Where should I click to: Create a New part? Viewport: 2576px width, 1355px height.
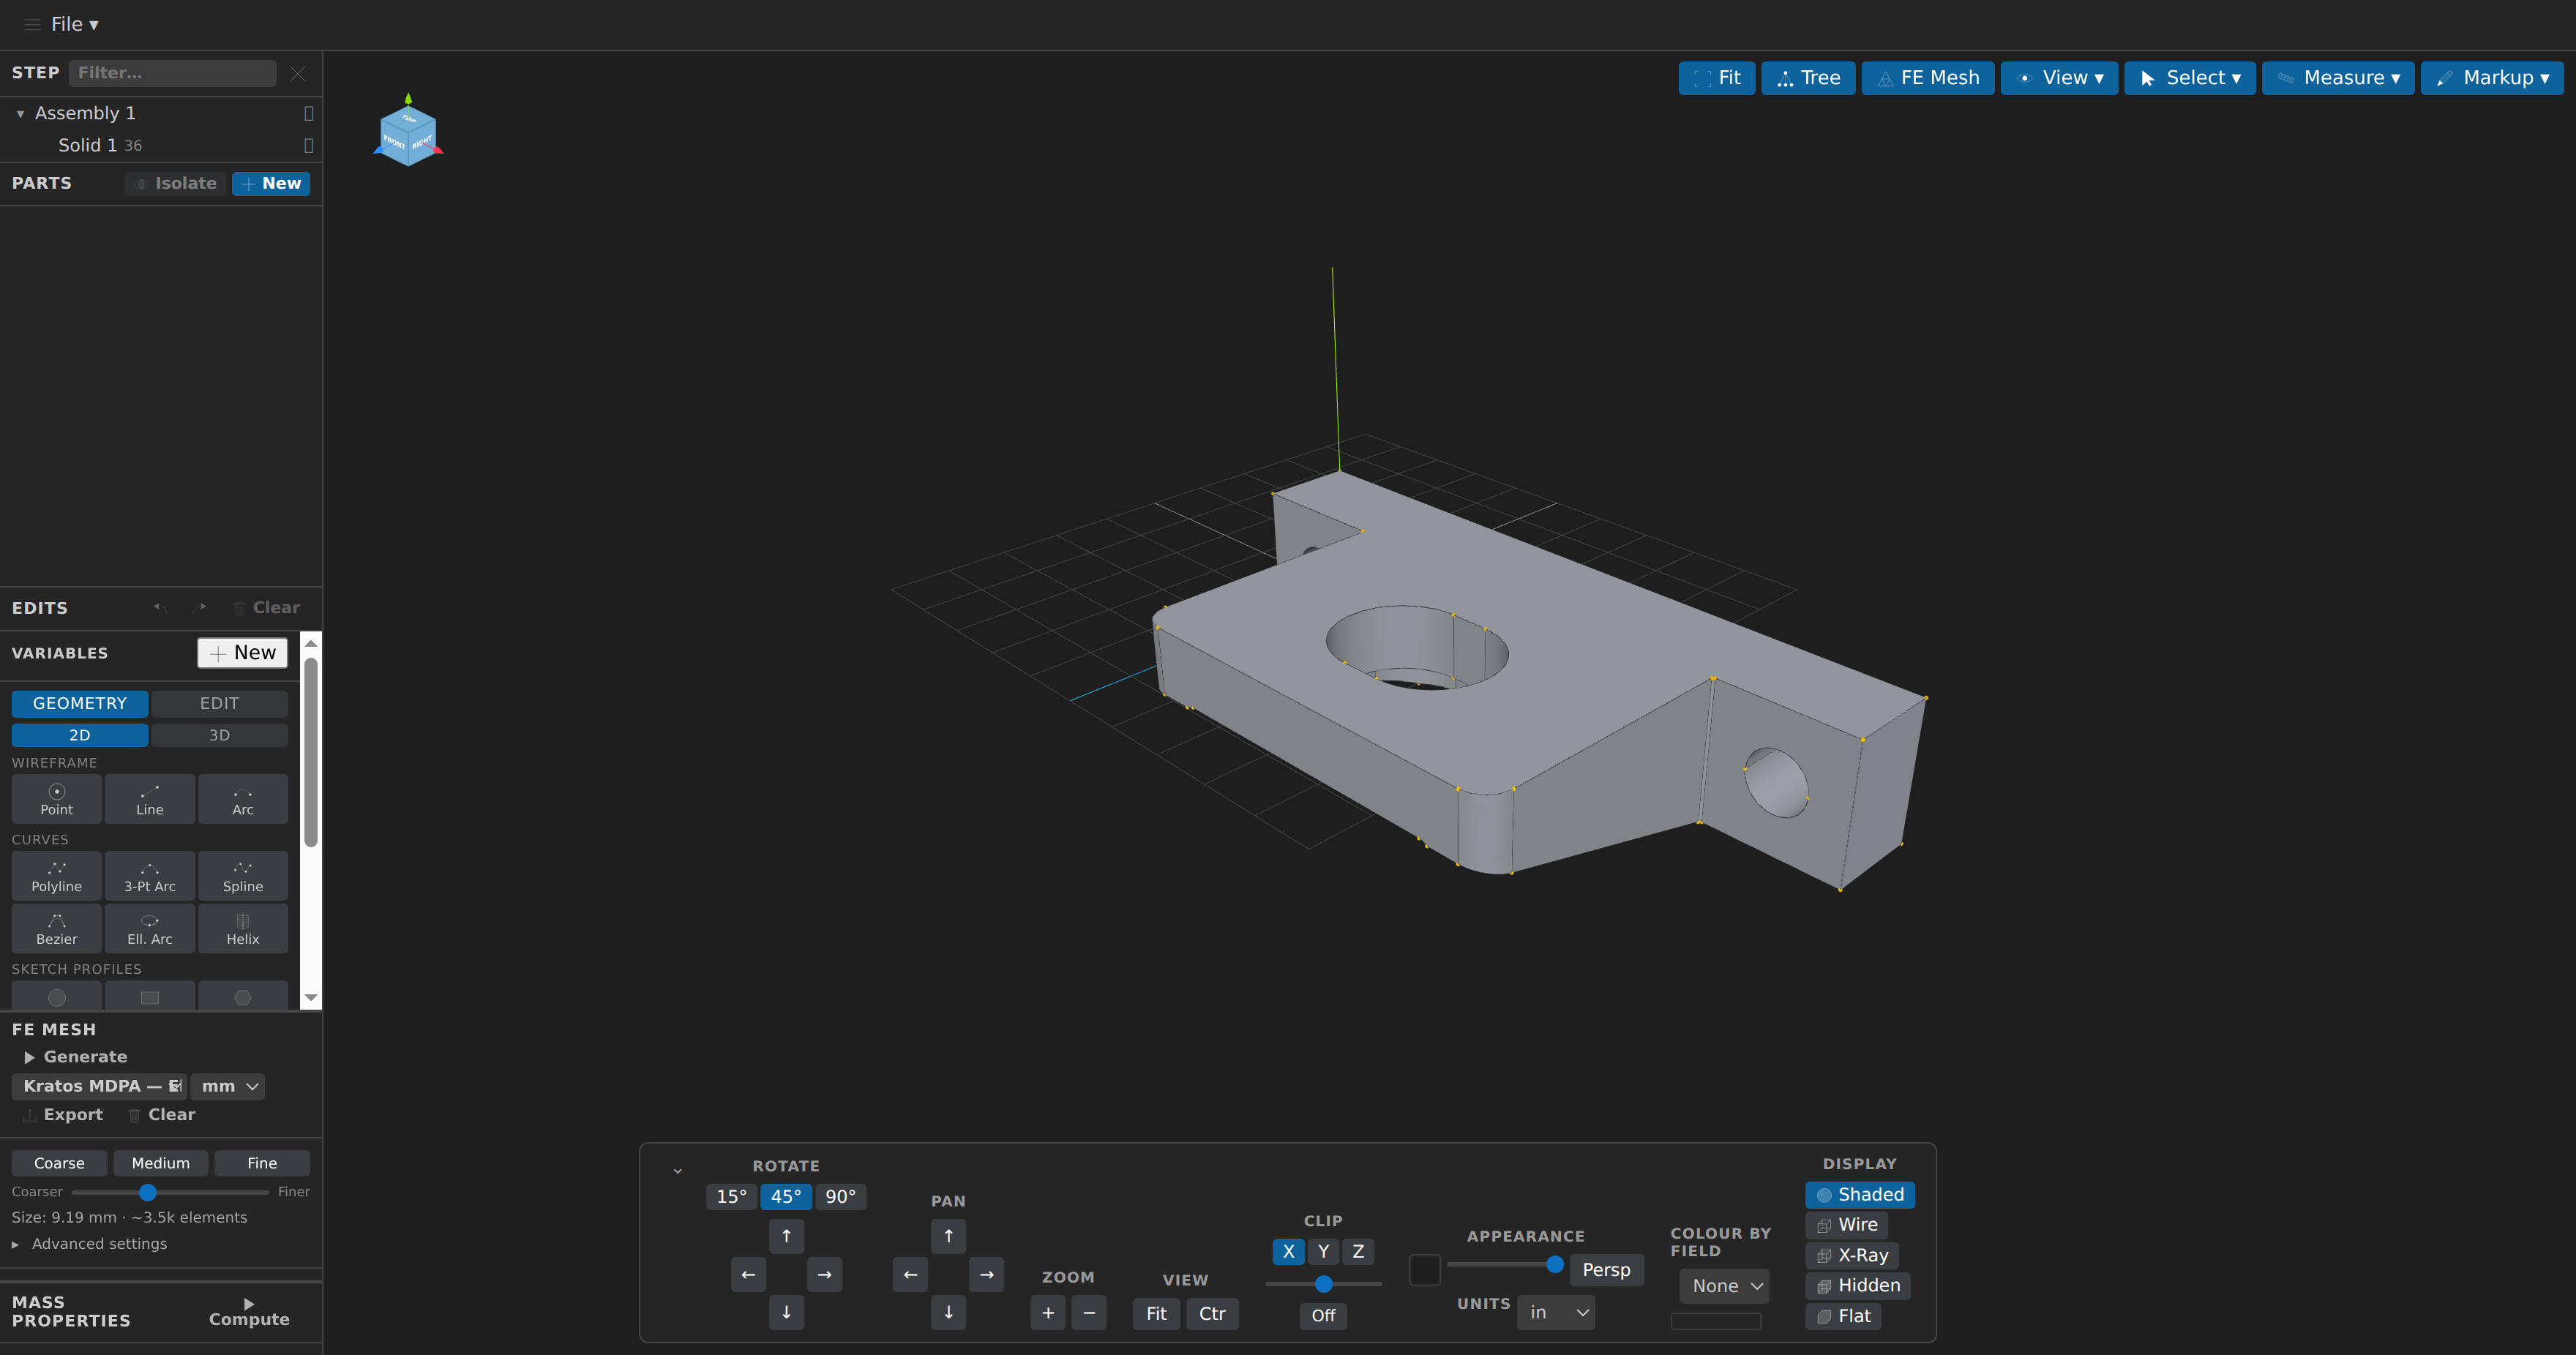(271, 184)
